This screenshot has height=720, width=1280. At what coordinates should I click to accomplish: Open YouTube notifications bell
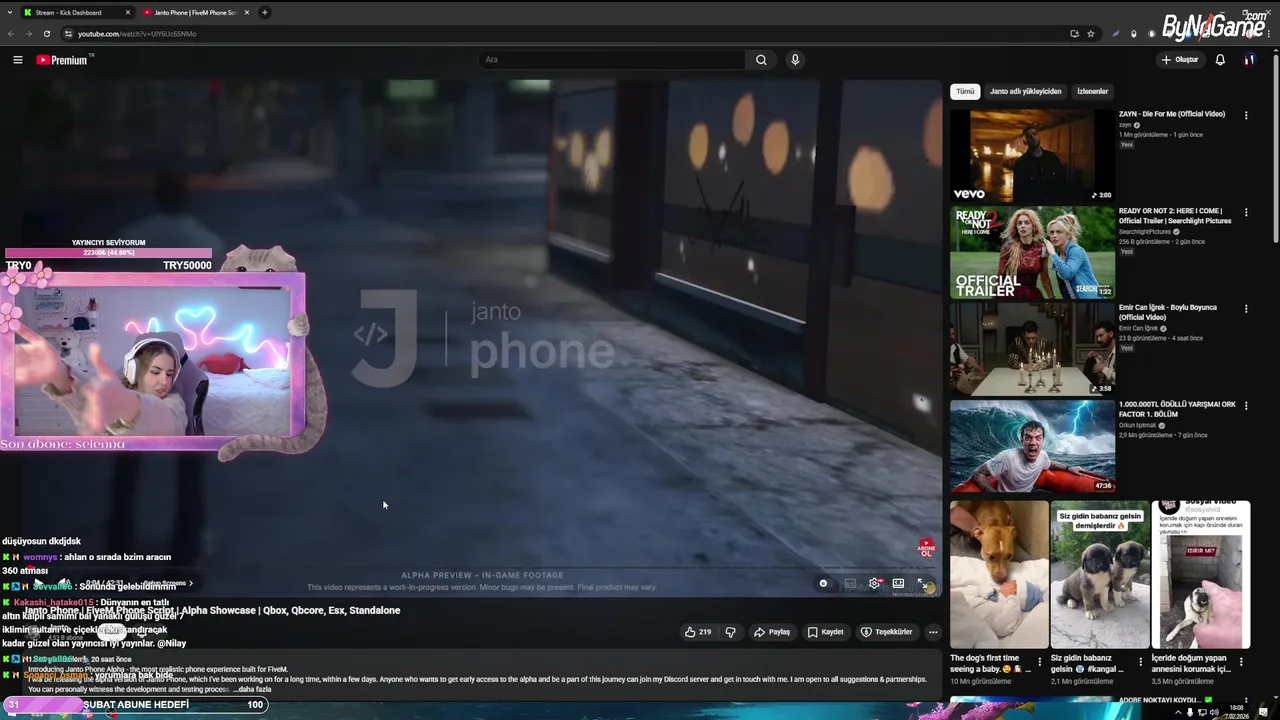[1220, 60]
